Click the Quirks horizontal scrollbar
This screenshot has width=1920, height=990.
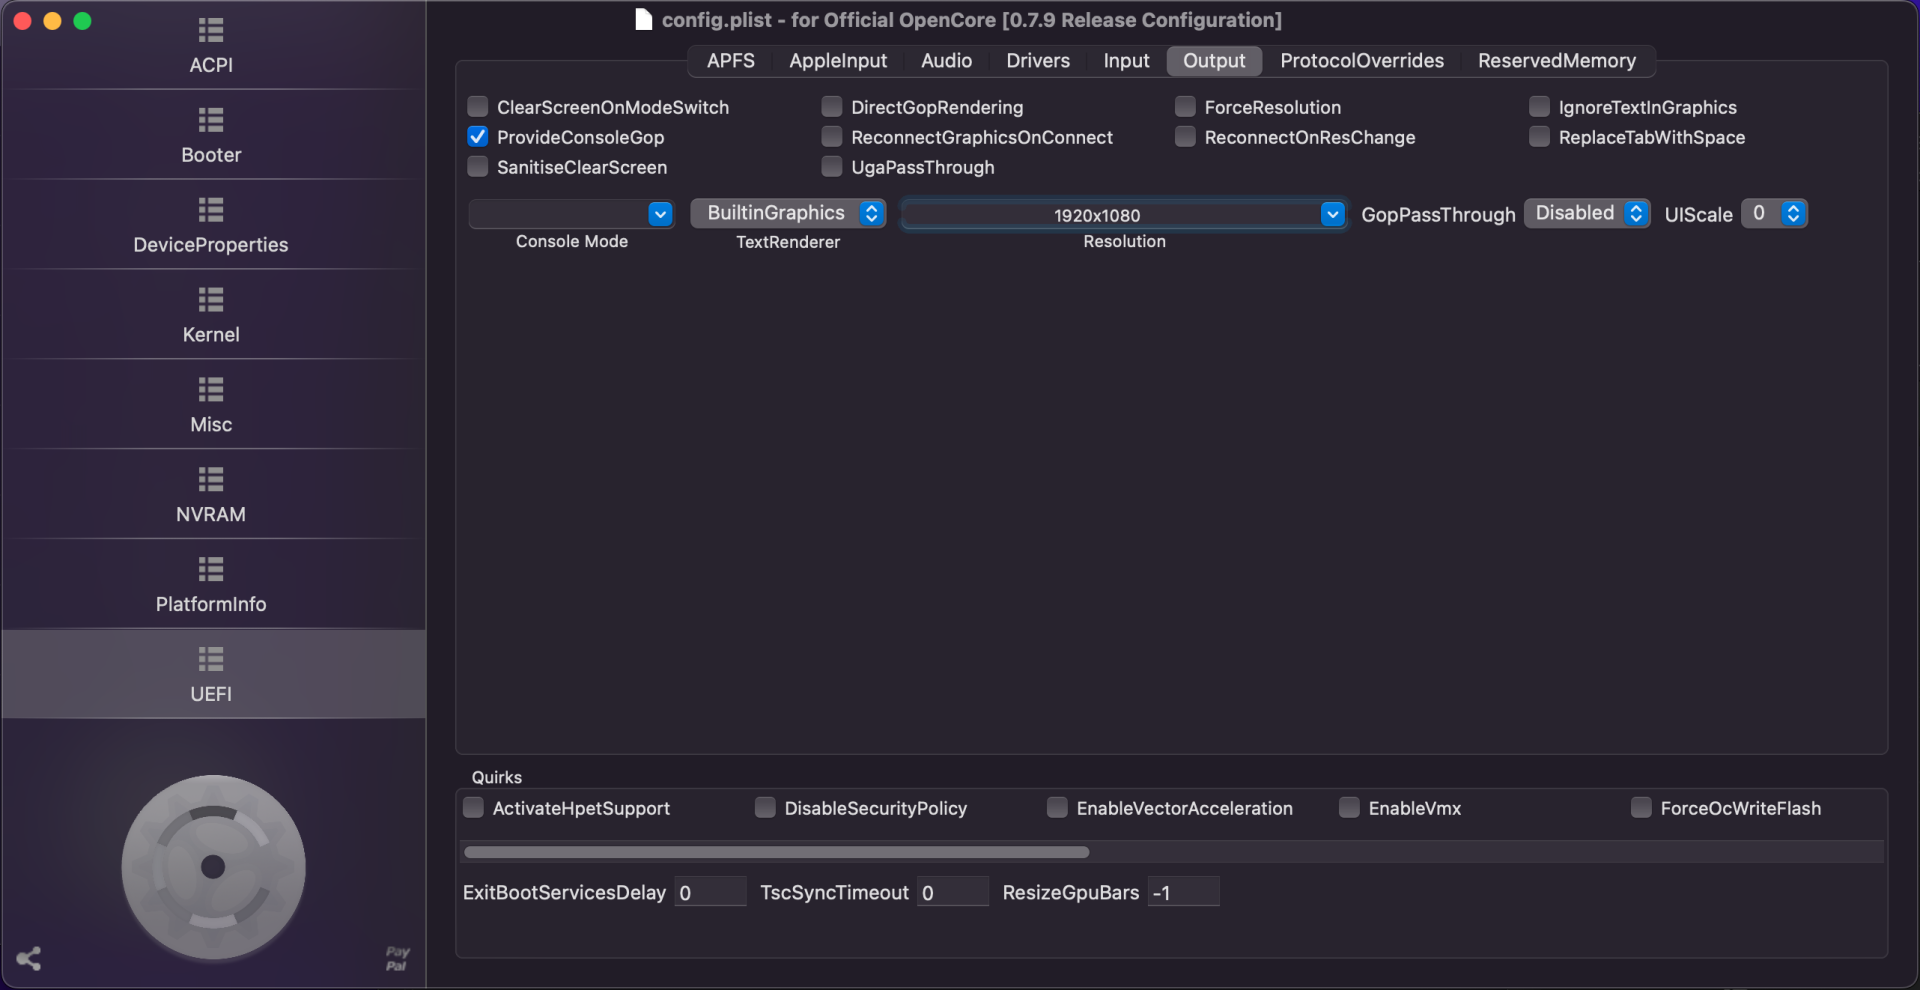[x=777, y=852]
